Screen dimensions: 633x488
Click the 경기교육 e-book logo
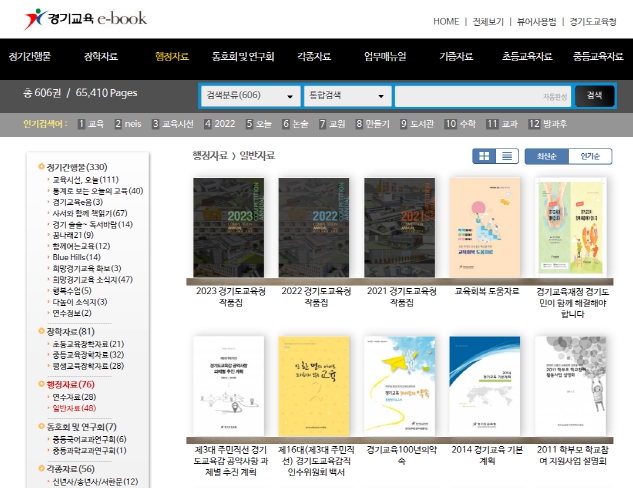[x=73, y=17]
